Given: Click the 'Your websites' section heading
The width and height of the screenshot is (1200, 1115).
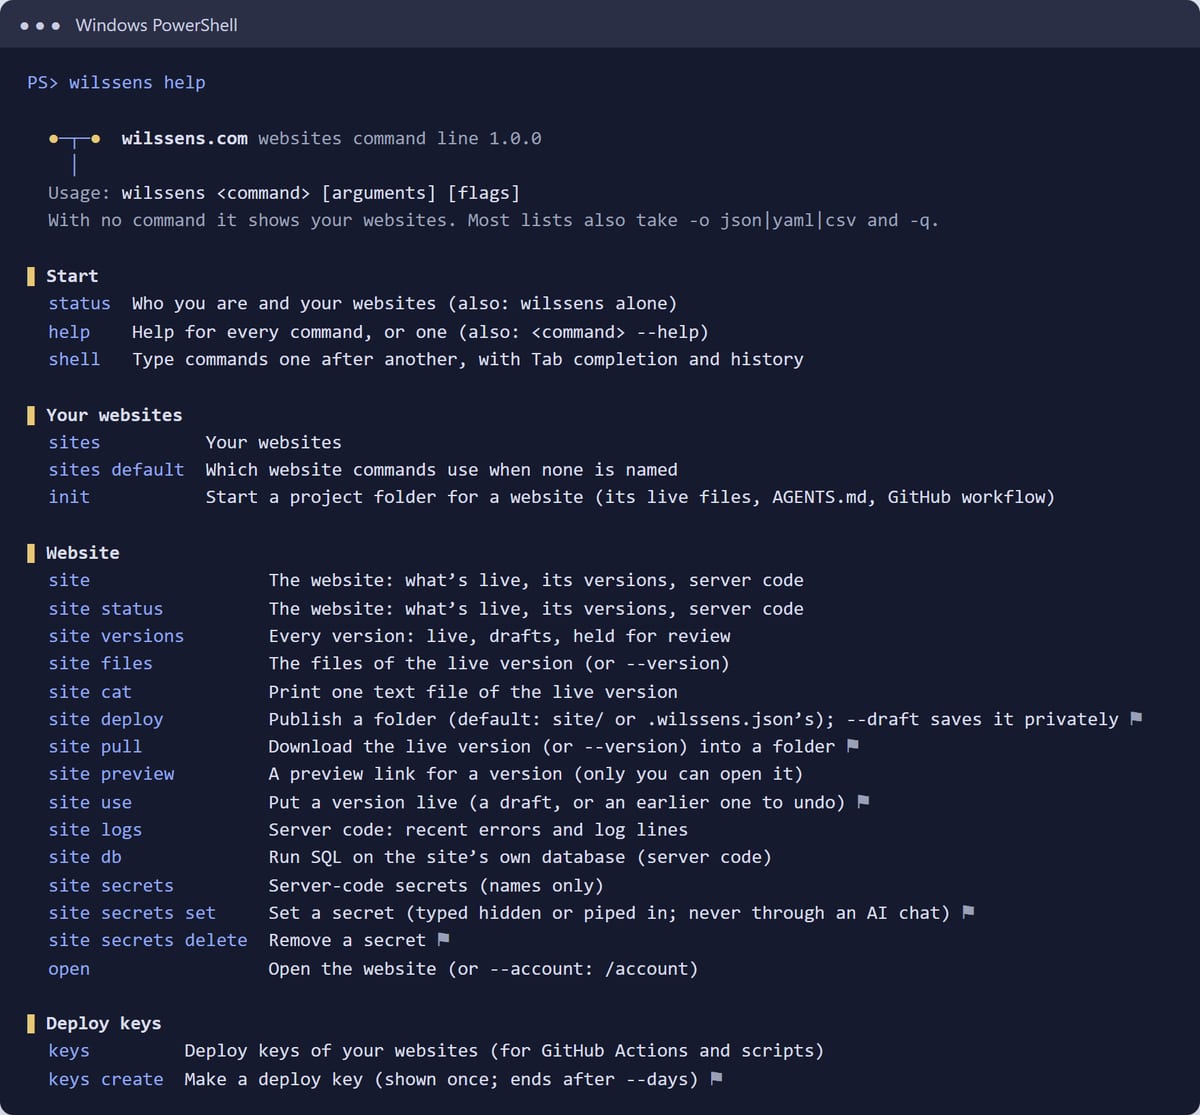Looking at the screenshot, I should (114, 415).
